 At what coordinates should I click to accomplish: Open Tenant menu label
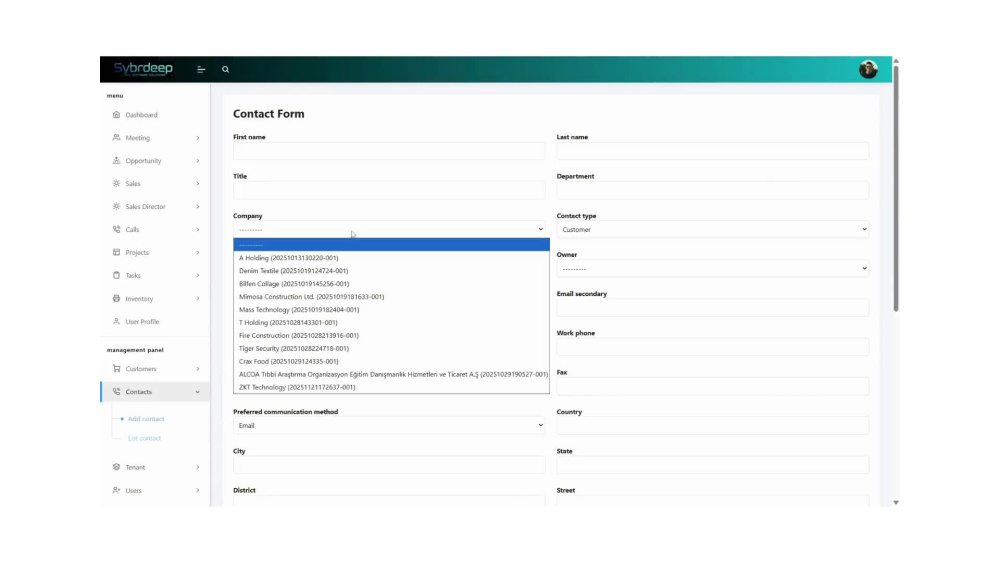[x=135, y=467]
